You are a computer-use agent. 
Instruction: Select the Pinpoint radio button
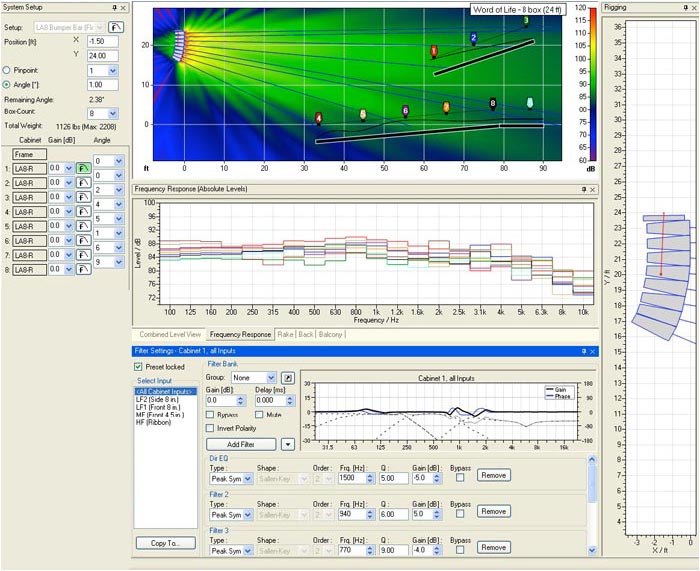click(x=7, y=71)
